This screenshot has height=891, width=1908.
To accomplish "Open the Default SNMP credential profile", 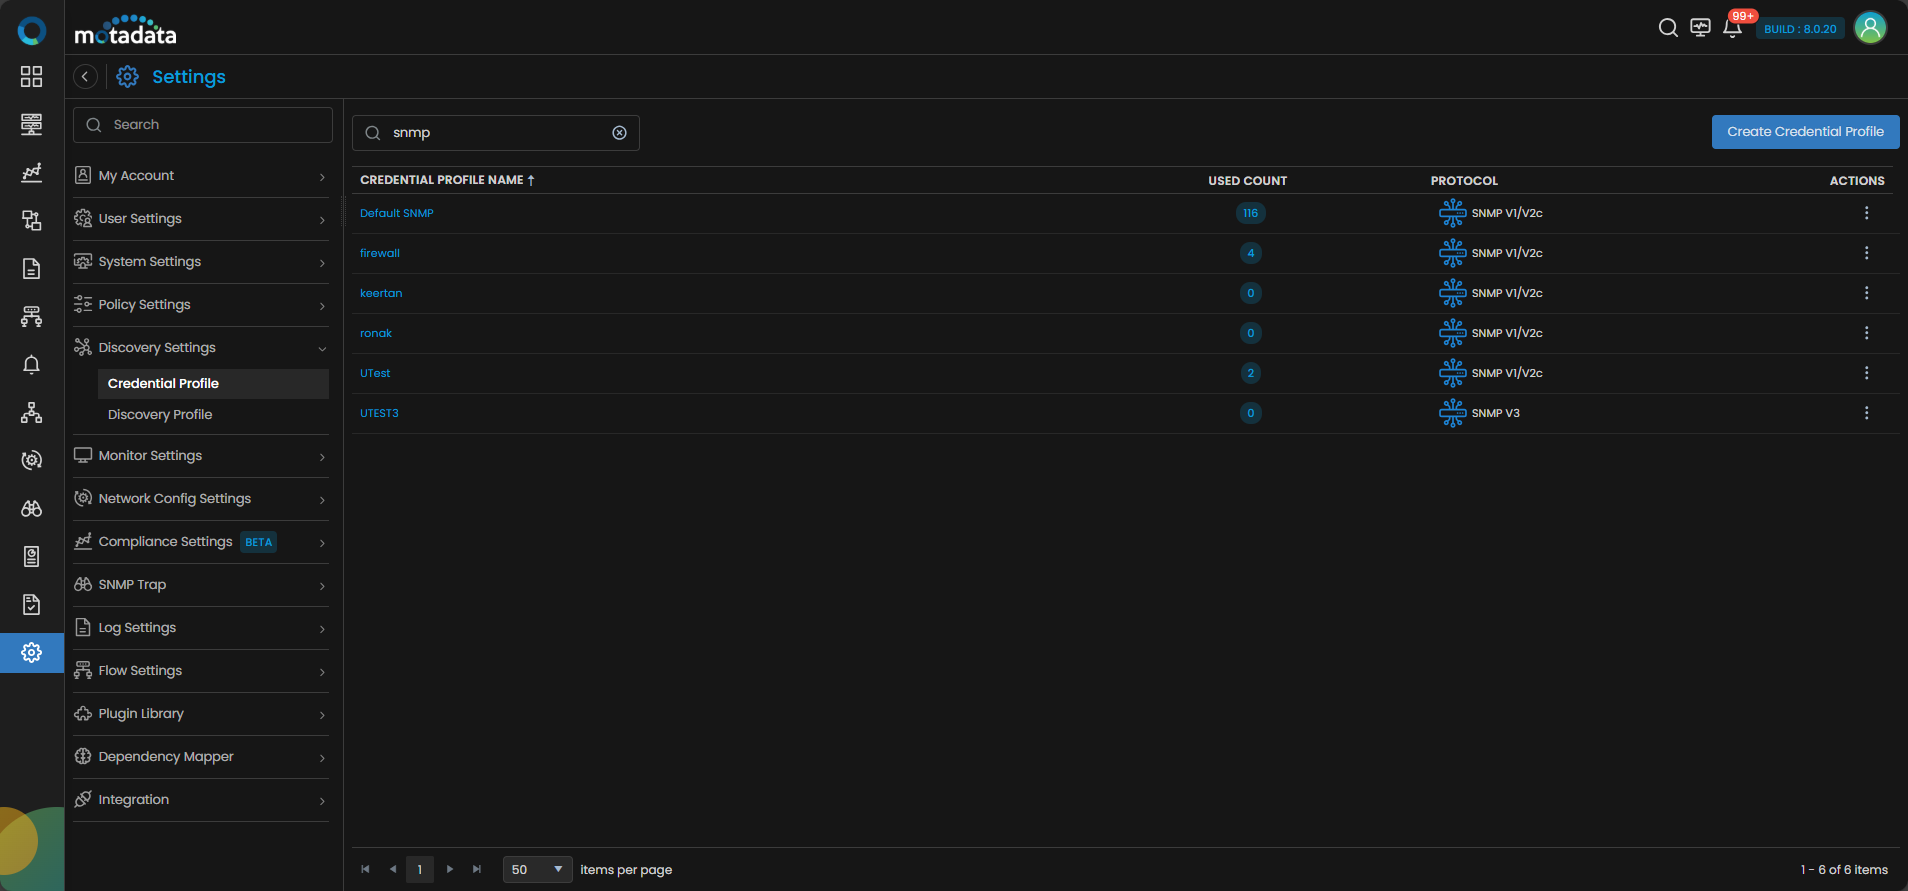I will pyautogui.click(x=397, y=213).
